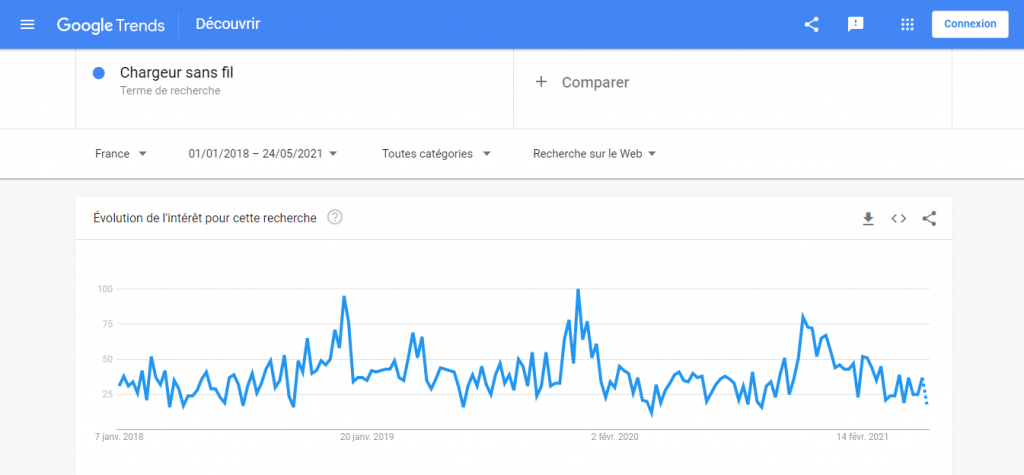Viewport: 1024px width, 475px height.
Task: Open the date range dropdown
Action: 262,154
